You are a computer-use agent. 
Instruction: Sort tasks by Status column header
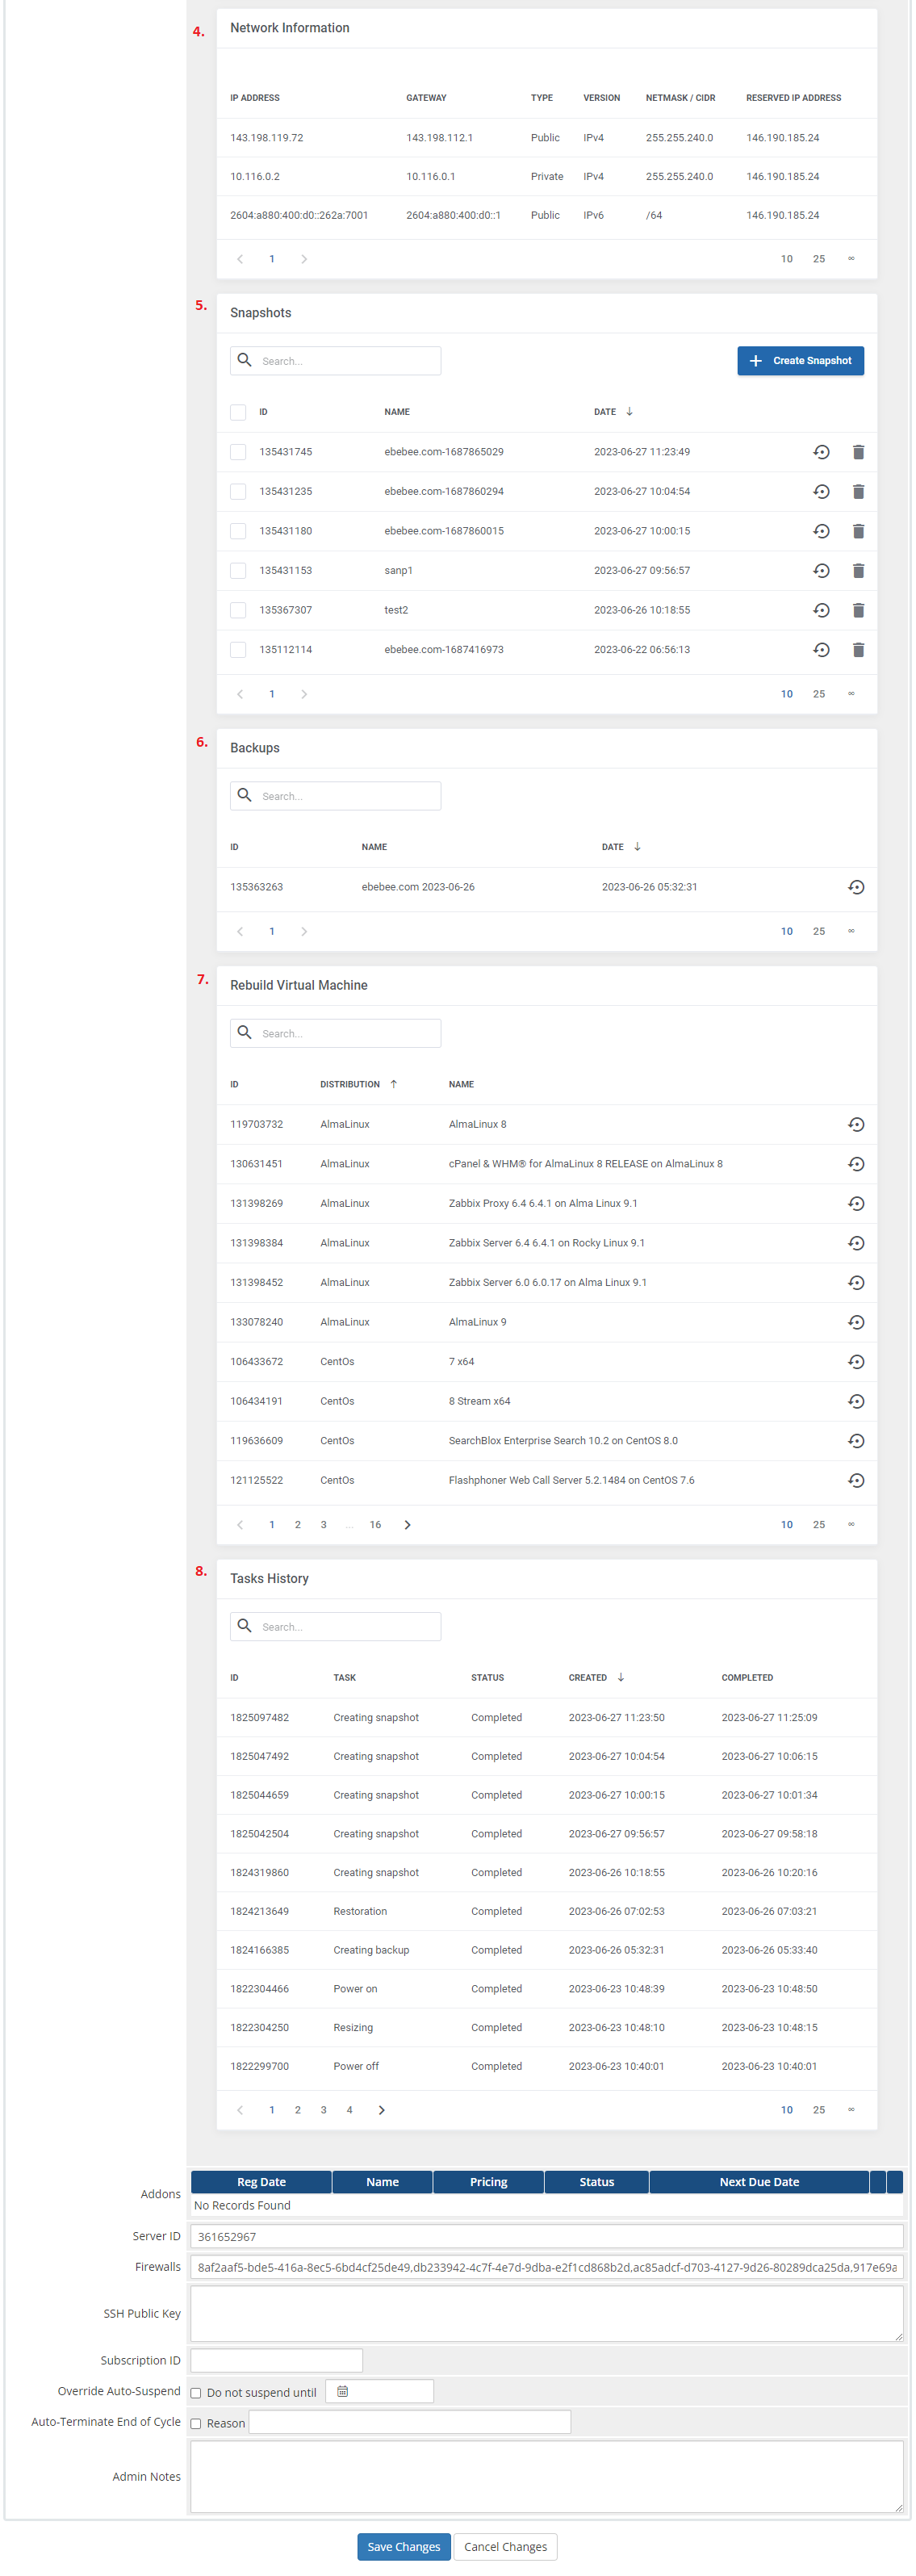[x=487, y=1677]
